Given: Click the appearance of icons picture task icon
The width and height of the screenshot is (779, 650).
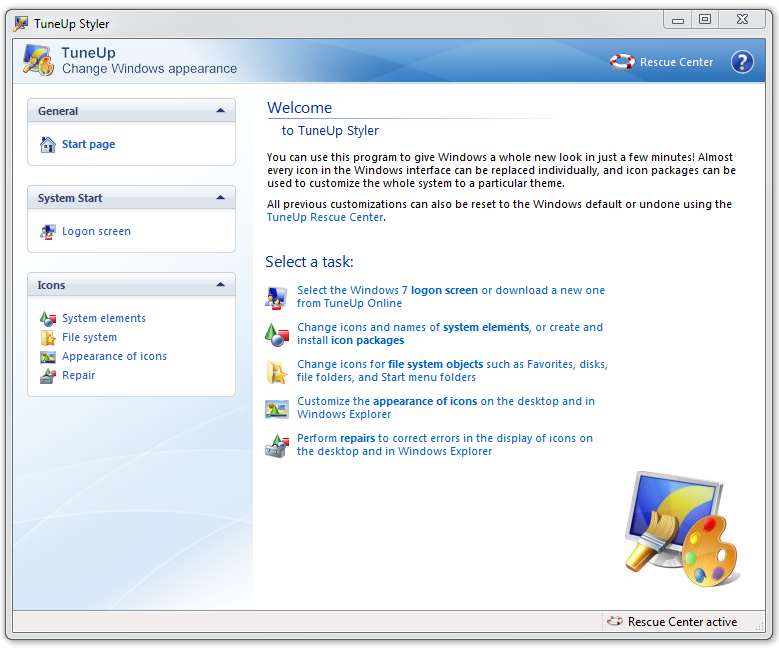Looking at the screenshot, I should (277, 409).
